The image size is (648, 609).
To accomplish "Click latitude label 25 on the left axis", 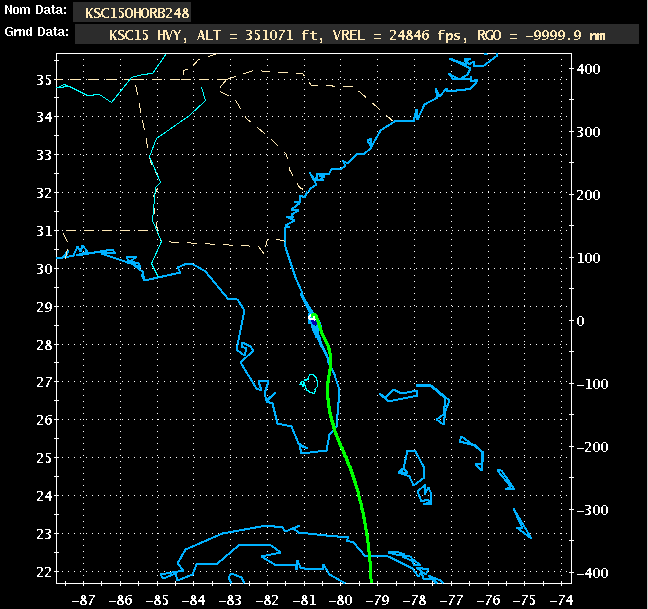I will (44, 458).
